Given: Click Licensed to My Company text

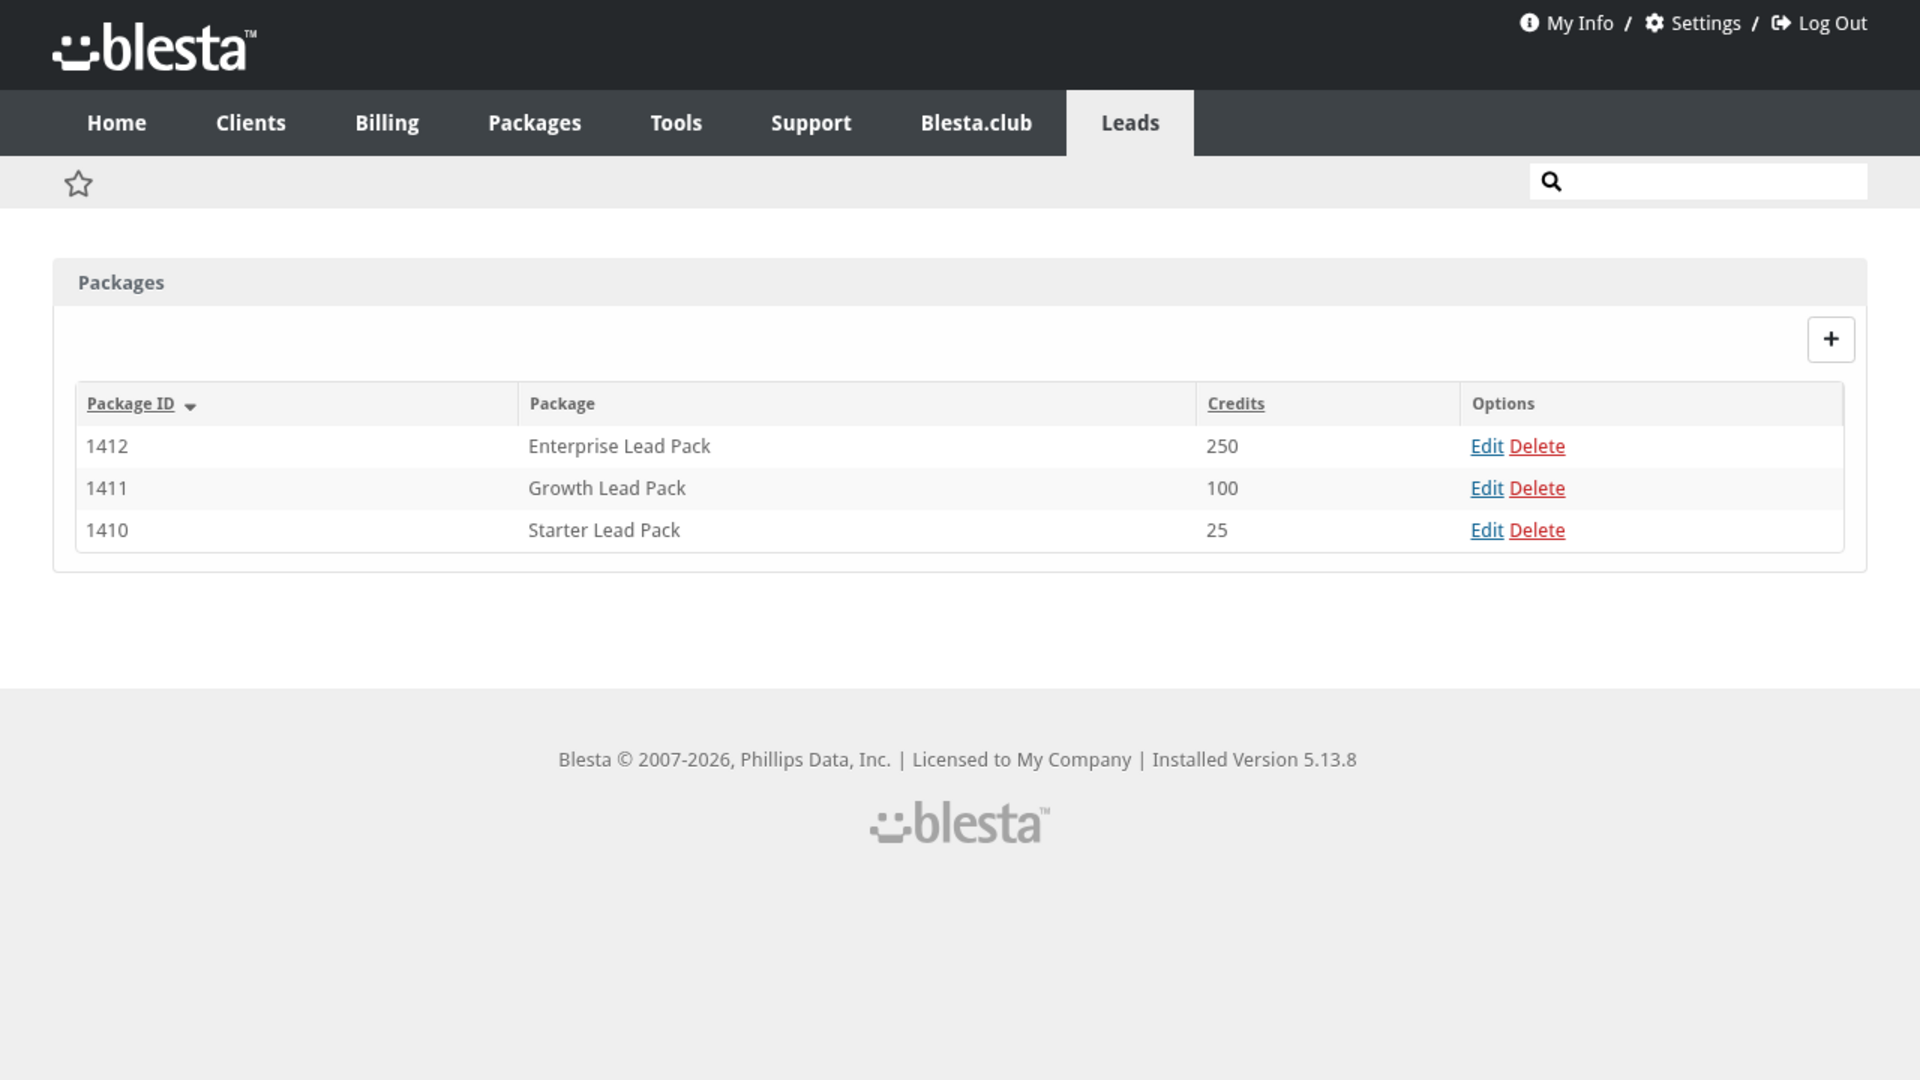Looking at the screenshot, I should click(1022, 760).
